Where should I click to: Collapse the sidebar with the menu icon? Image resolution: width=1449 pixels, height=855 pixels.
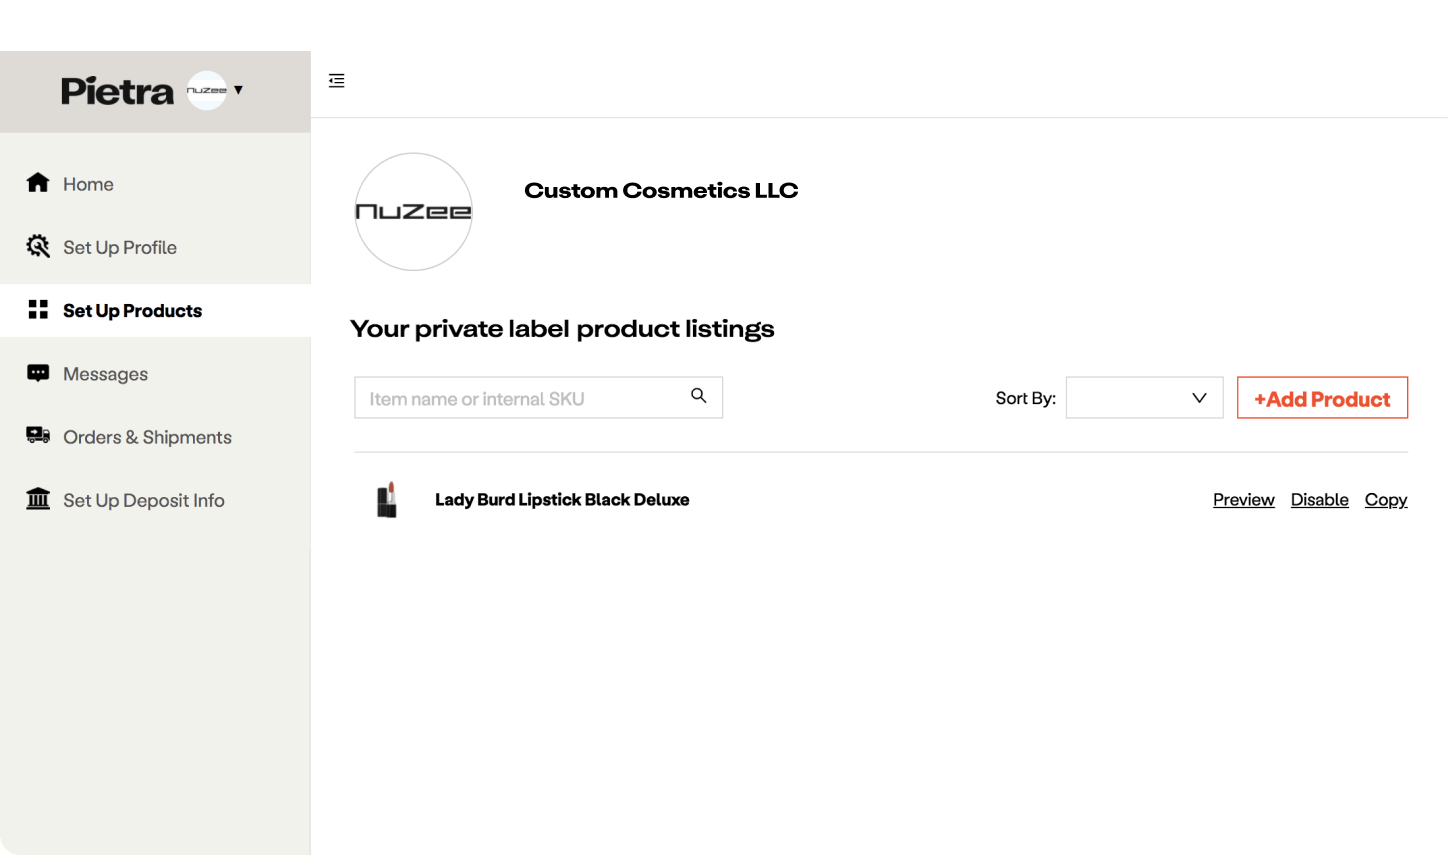tap(337, 81)
